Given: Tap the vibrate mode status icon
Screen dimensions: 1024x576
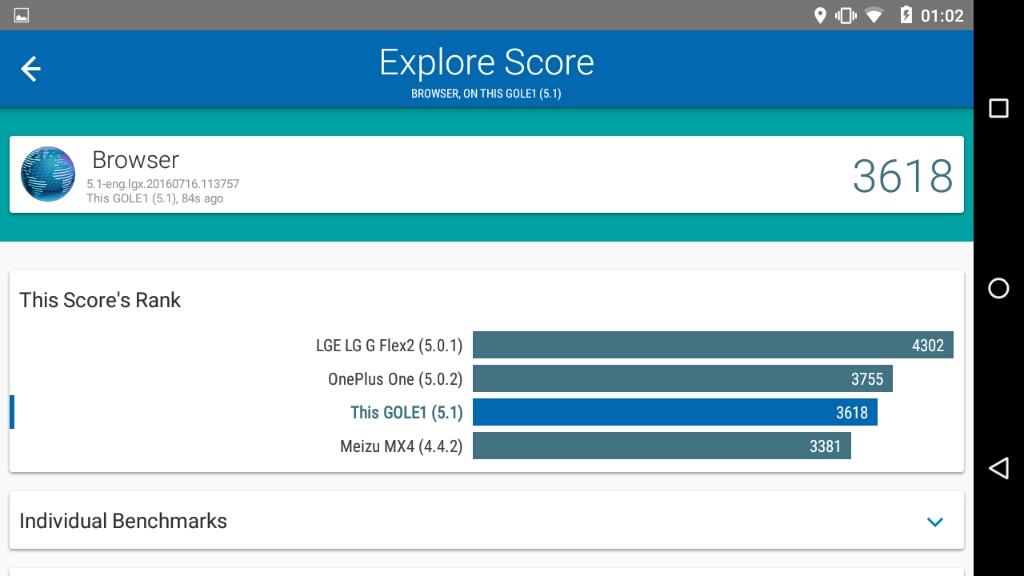Looking at the screenshot, I should pyautogui.click(x=846, y=15).
